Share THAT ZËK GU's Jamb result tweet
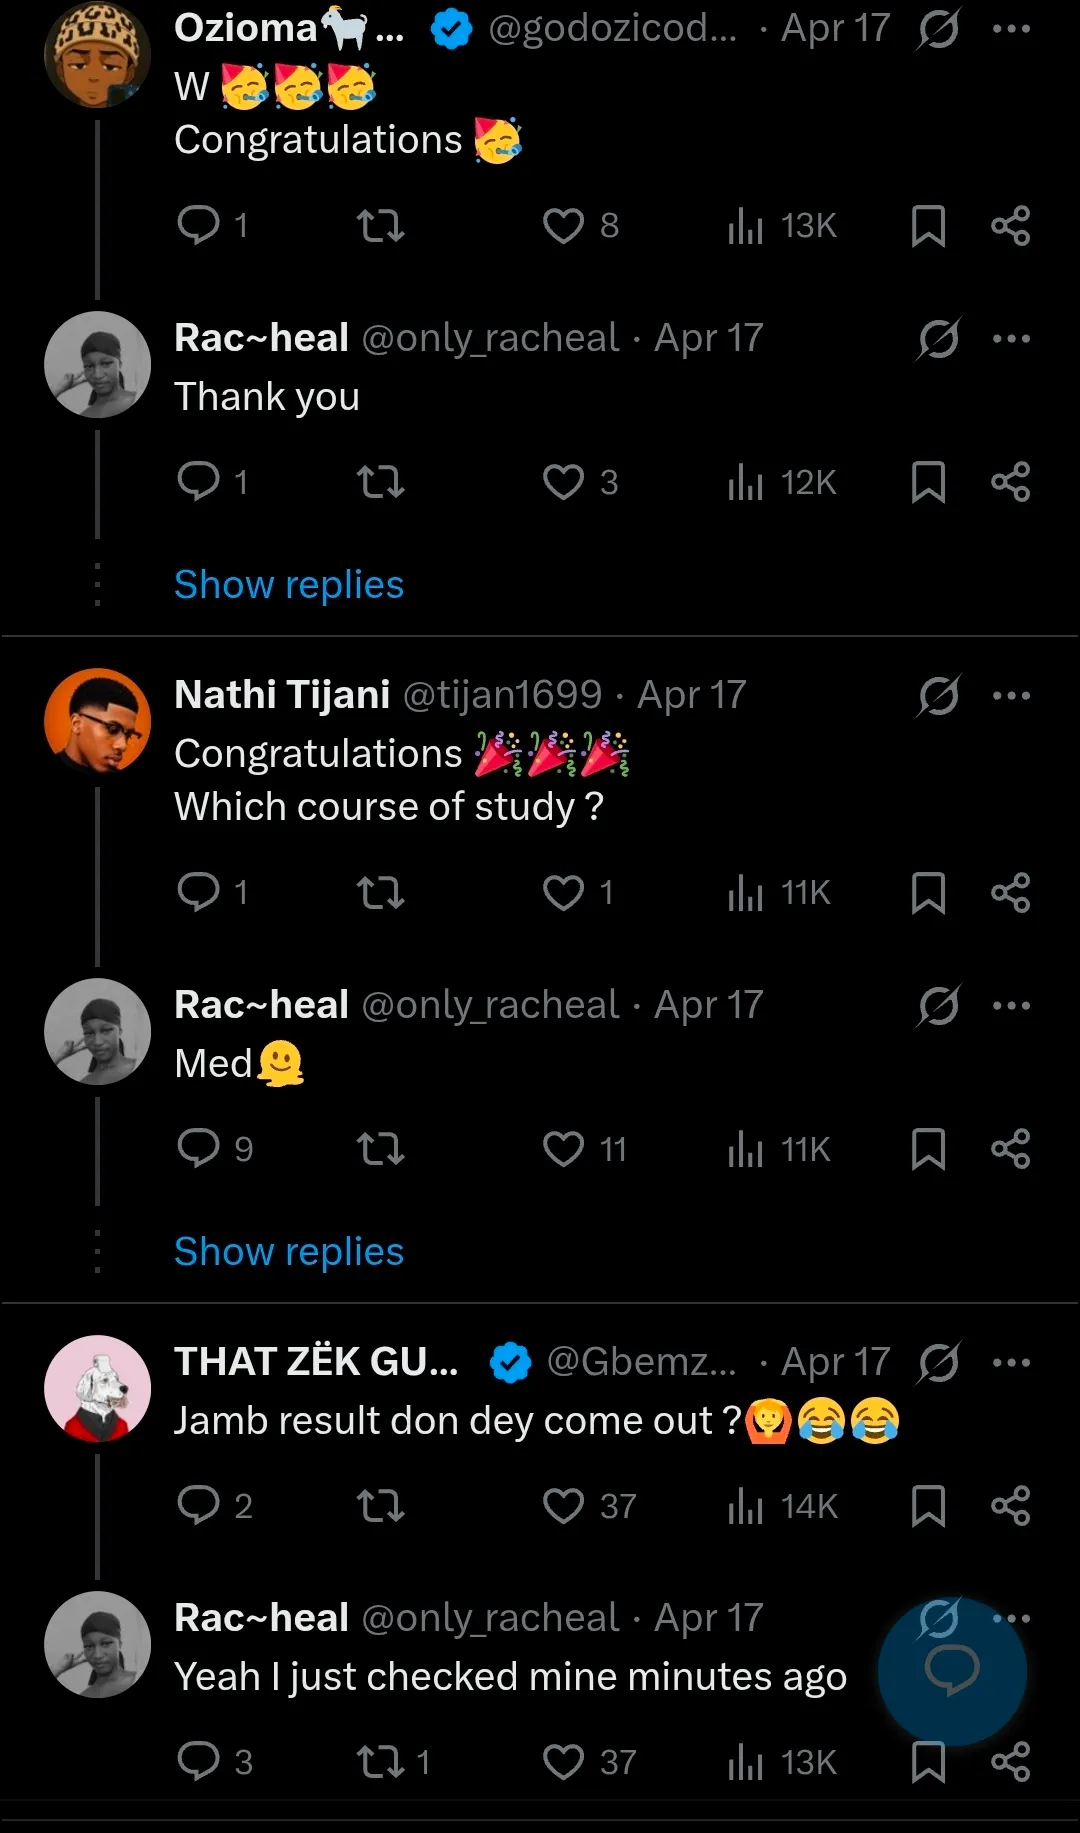Viewport: 1080px width, 1833px height. point(1010,1506)
